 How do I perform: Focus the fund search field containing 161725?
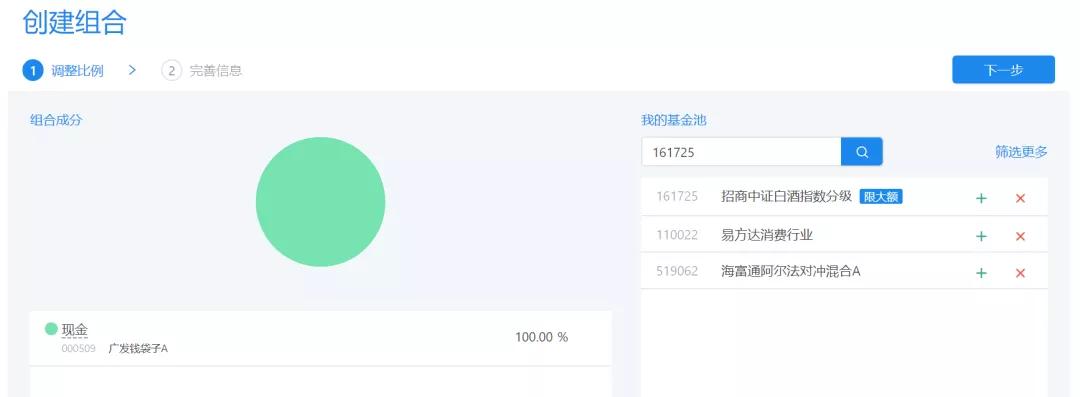(741, 152)
